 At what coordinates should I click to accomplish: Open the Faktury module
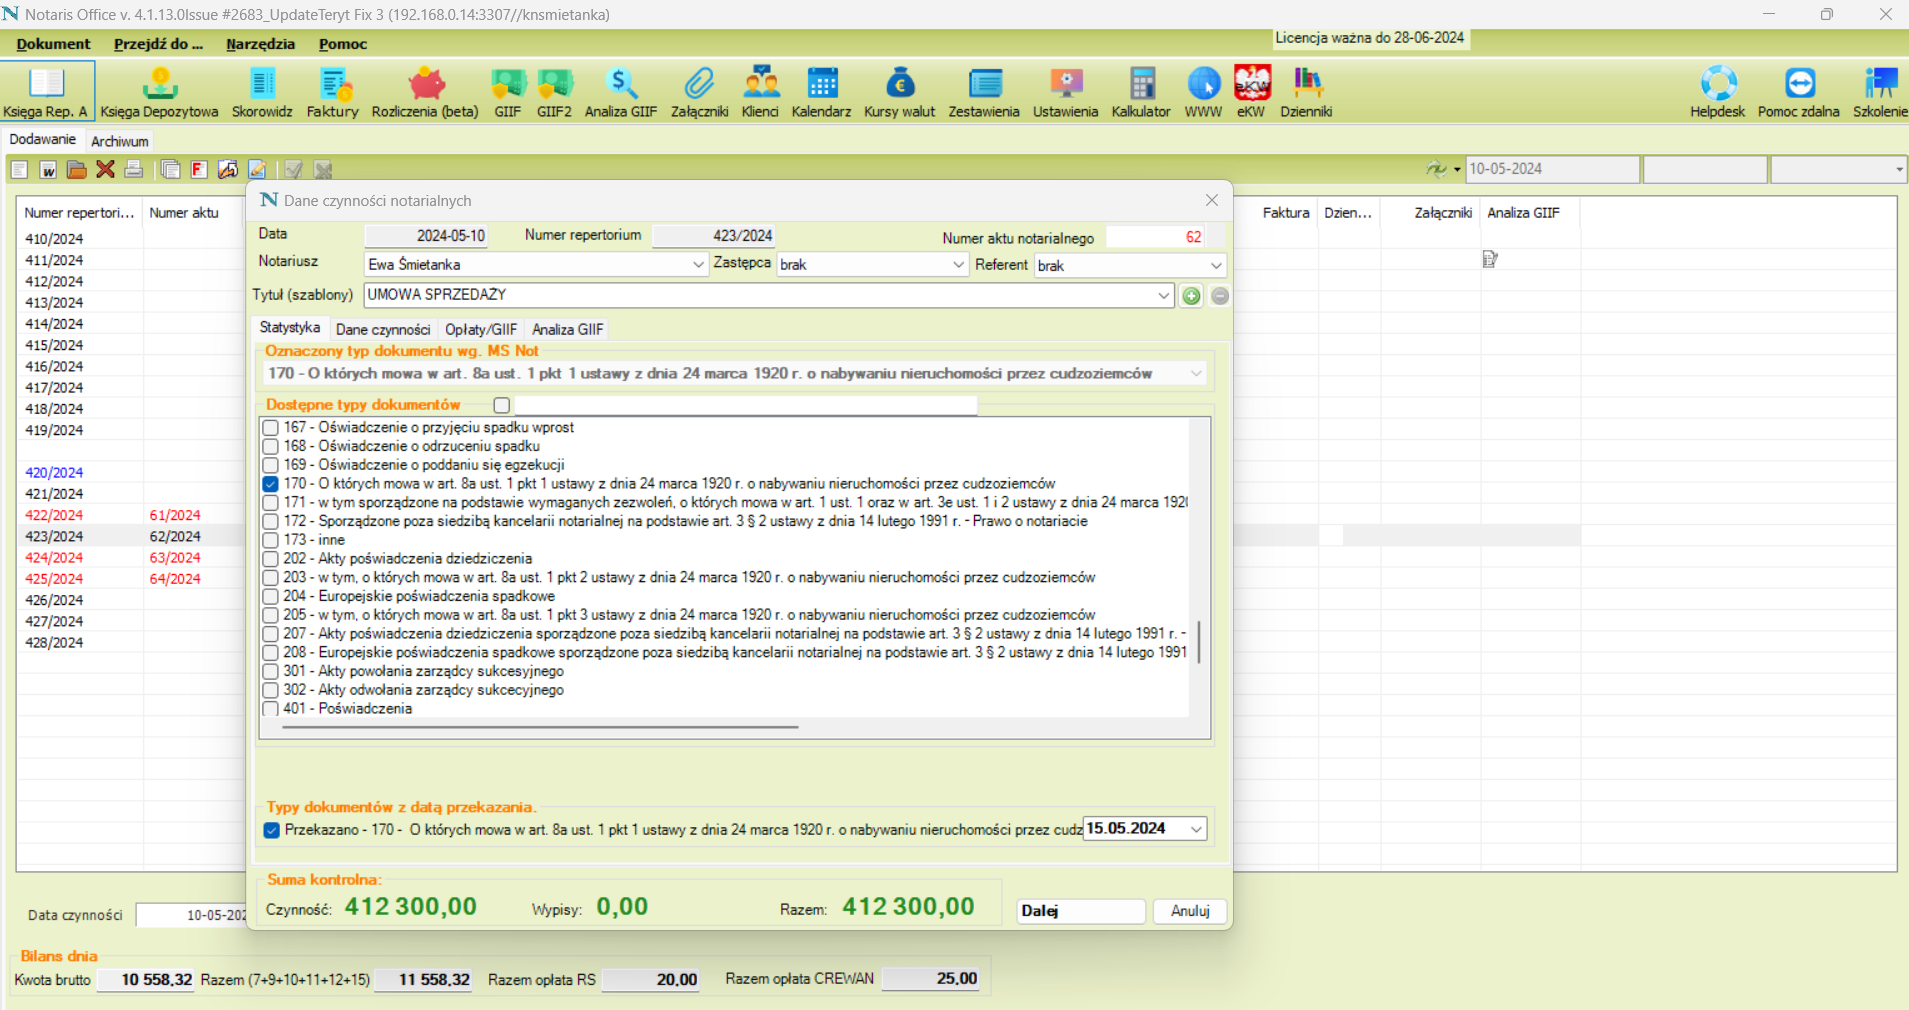click(333, 91)
